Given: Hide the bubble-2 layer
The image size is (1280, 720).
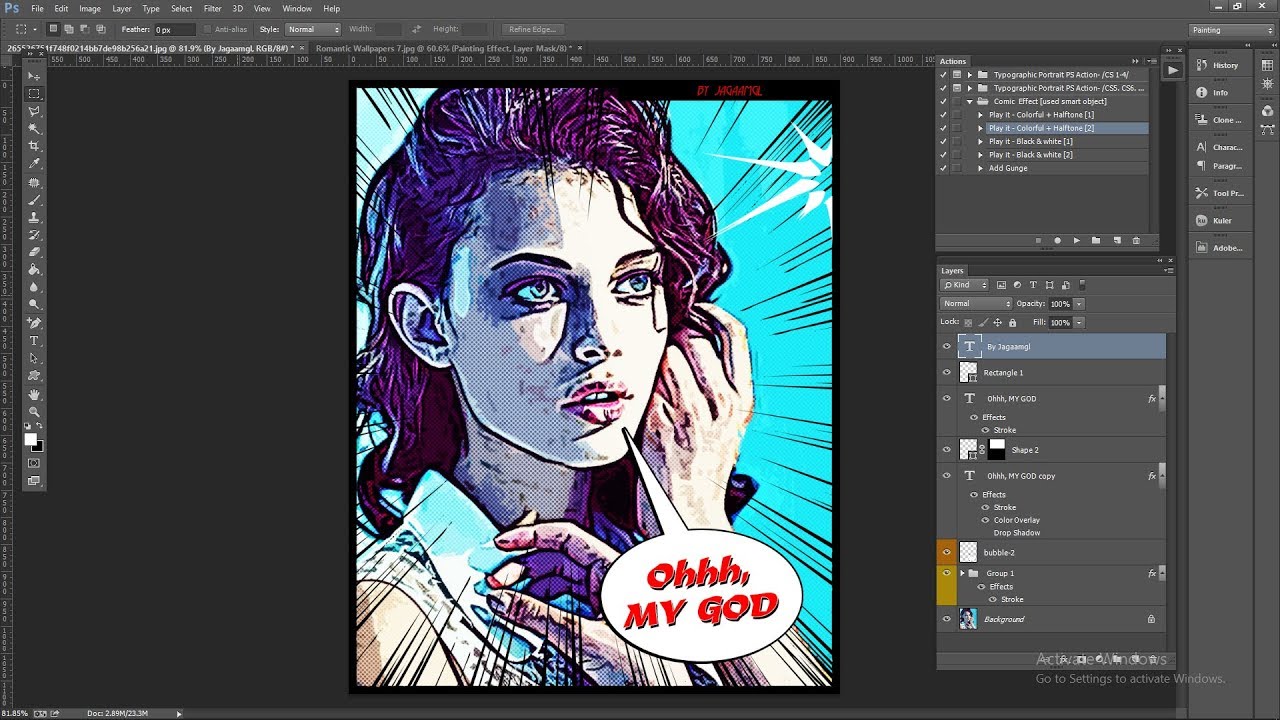Looking at the screenshot, I should 947,552.
